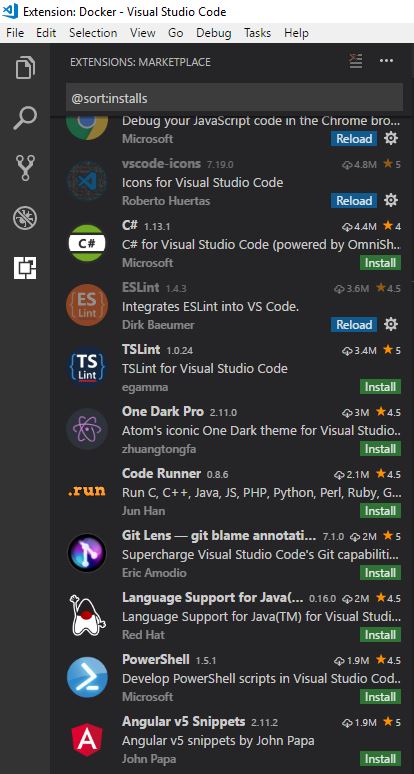Install the C# extension
The width and height of the screenshot is (414, 774).
pos(380,263)
